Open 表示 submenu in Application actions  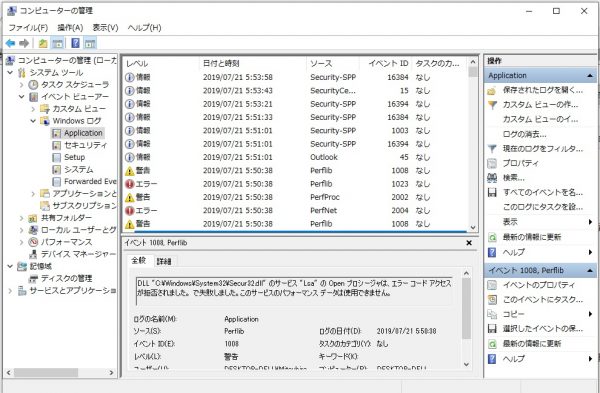pos(510,222)
